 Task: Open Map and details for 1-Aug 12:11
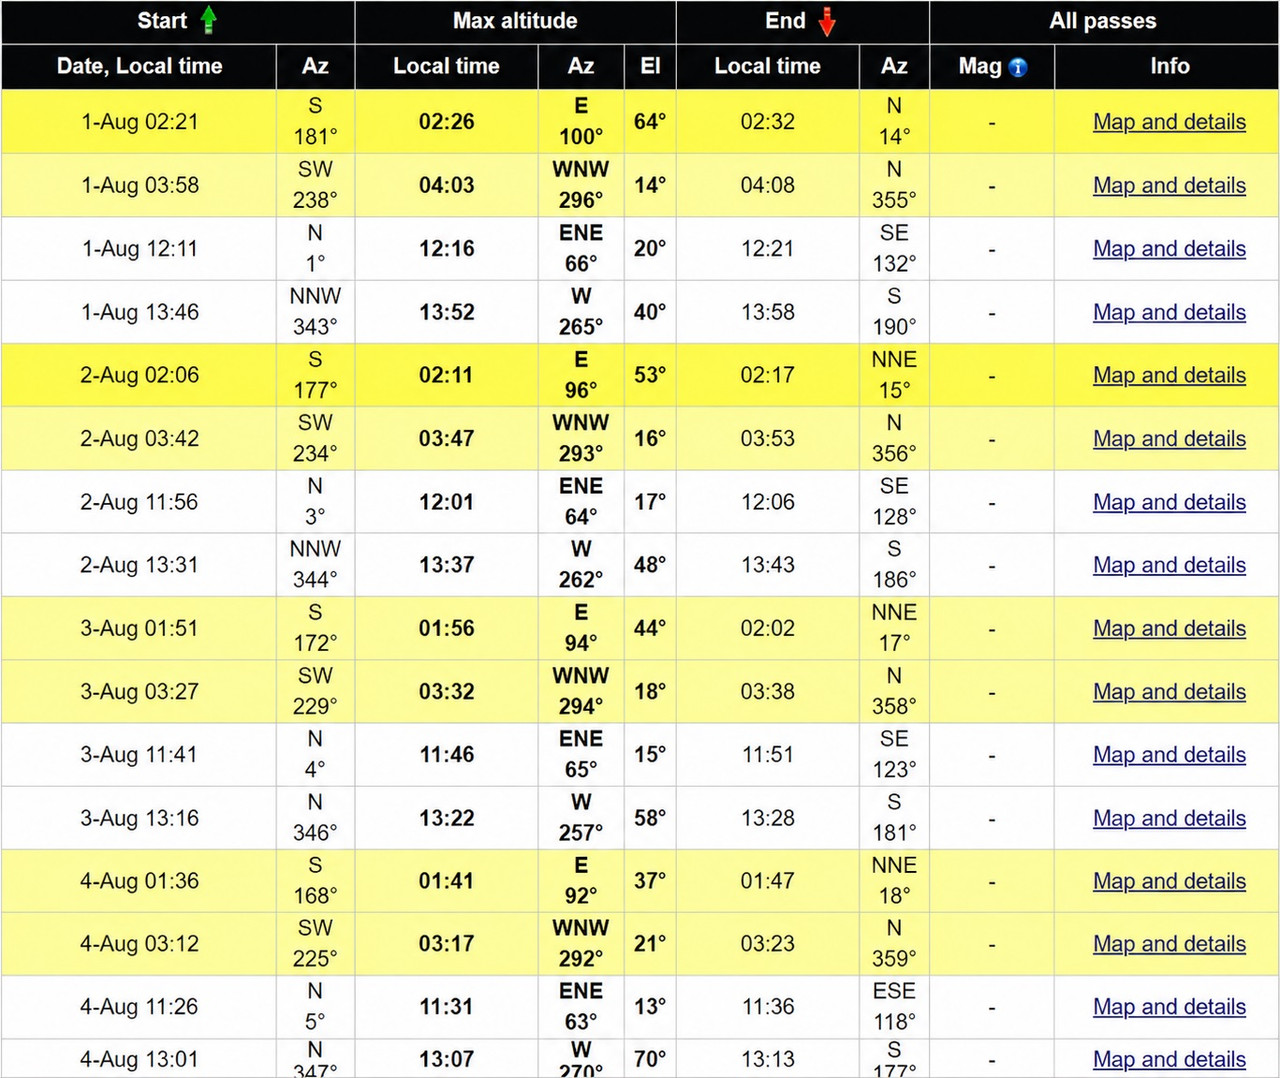point(1169,249)
